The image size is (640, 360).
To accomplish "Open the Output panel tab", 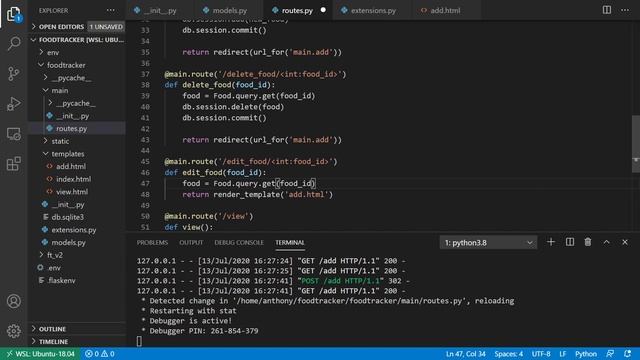I will pyautogui.click(x=191, y=242).
